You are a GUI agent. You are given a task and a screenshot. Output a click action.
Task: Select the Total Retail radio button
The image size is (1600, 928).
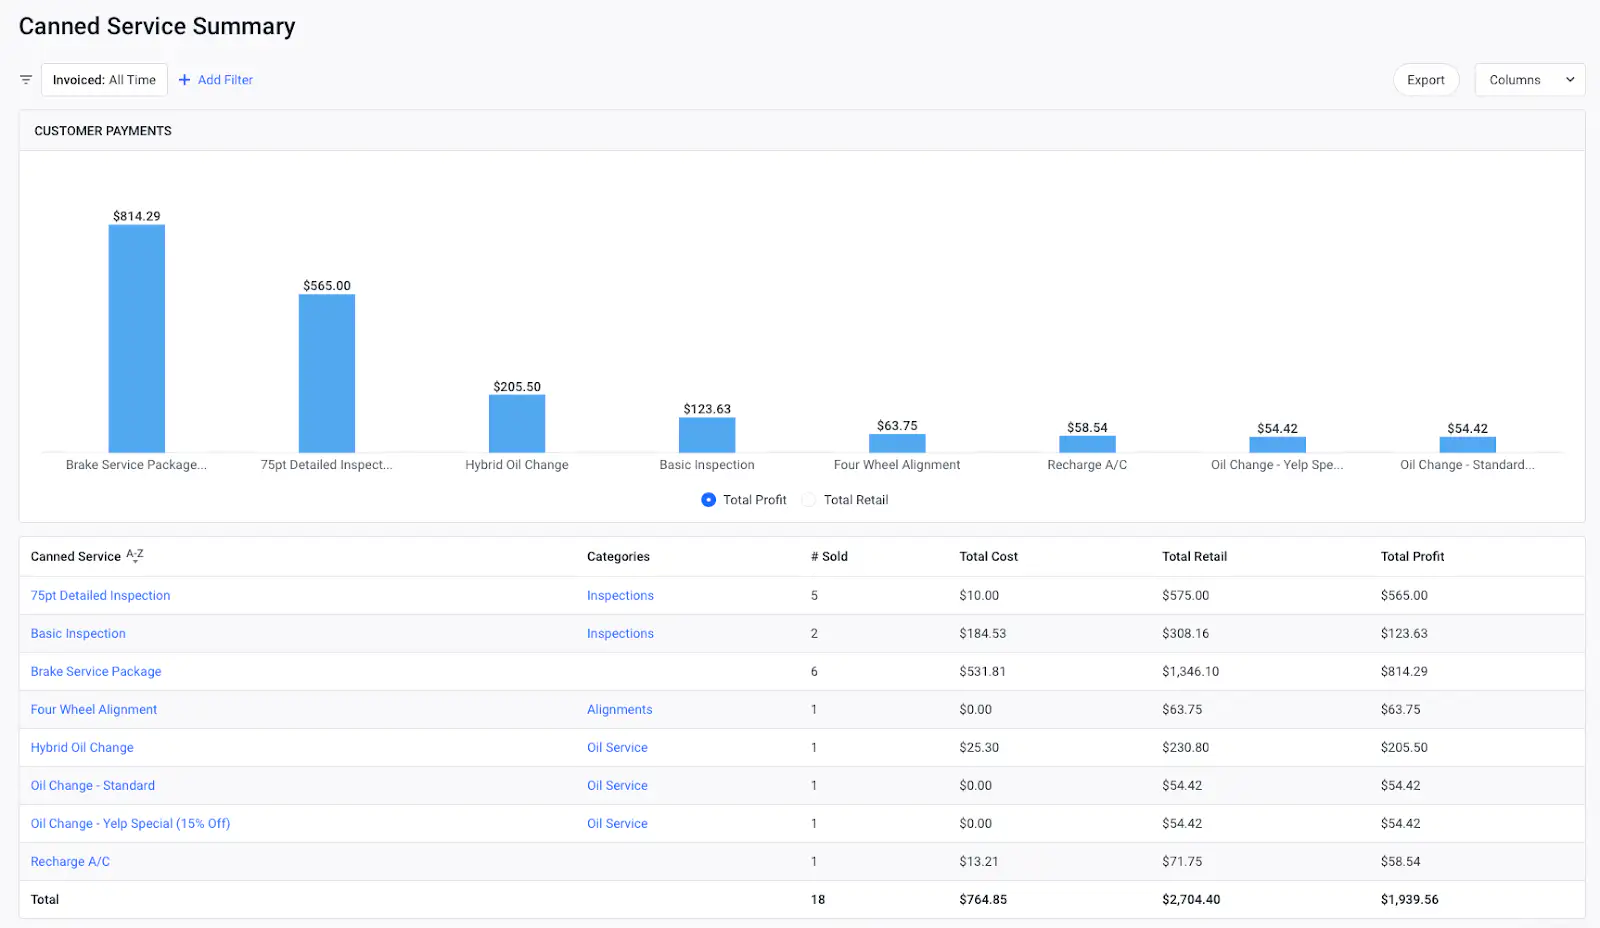(809, 500)
